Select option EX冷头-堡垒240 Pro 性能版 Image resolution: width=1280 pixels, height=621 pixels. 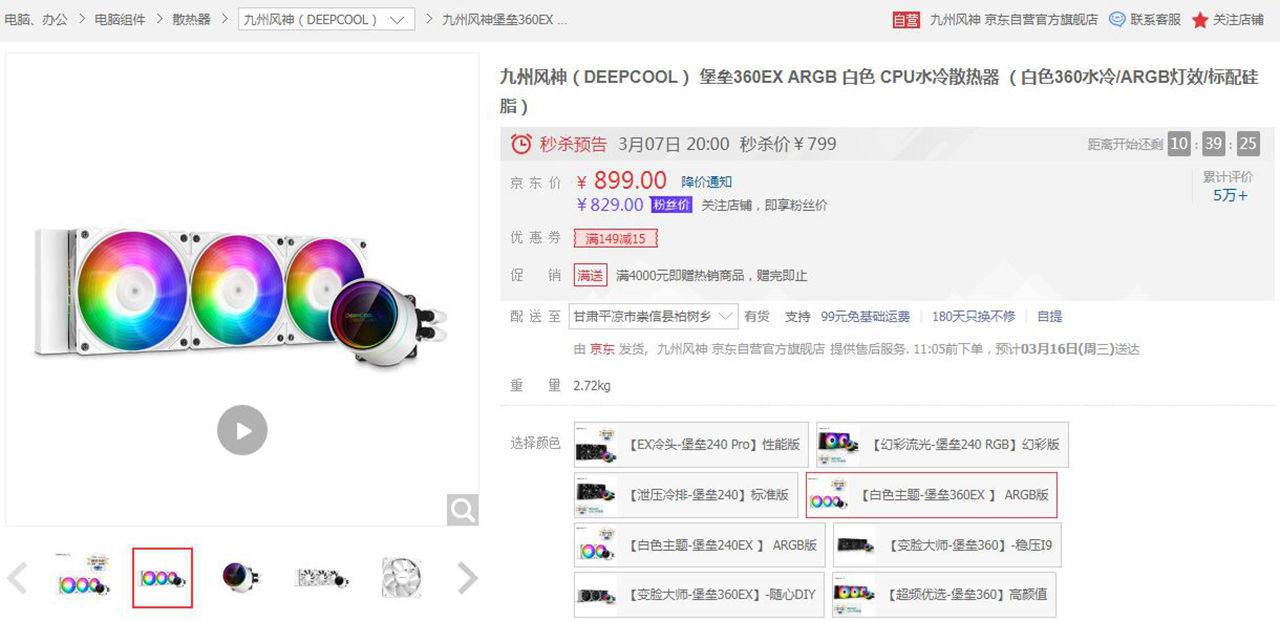click(691, 444)
